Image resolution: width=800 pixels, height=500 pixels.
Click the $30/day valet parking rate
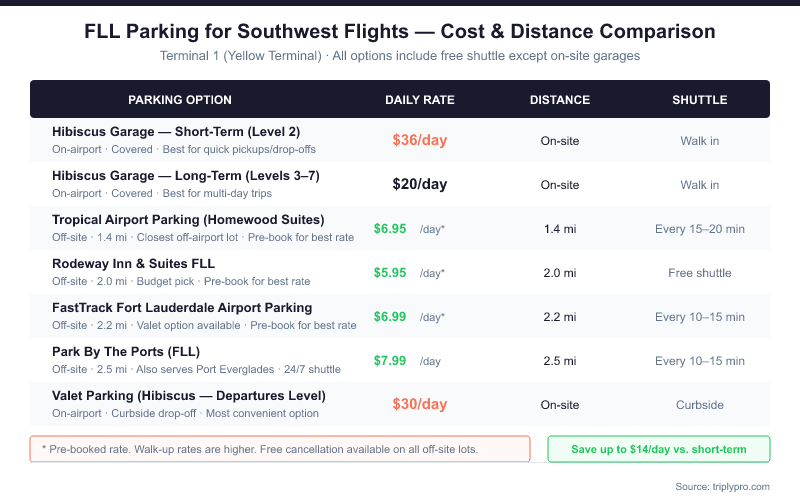pos(420,405)
